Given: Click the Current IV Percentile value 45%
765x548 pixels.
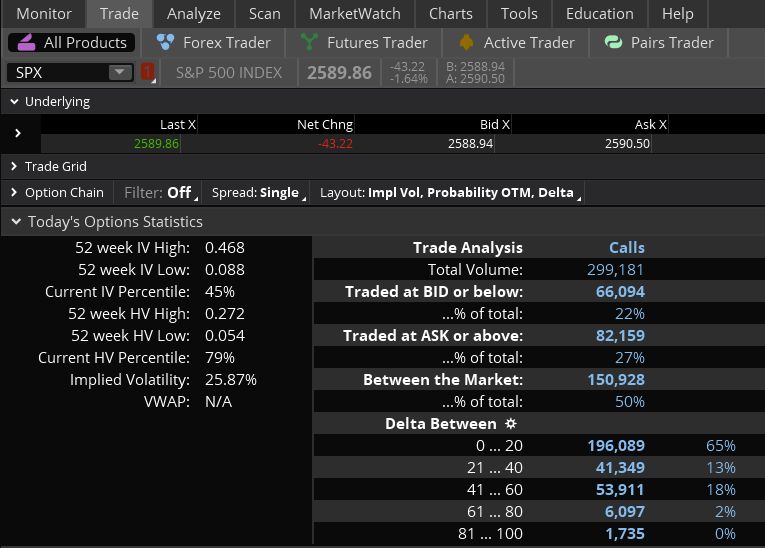Looking at the screenshot, I should tap(220, 292).
